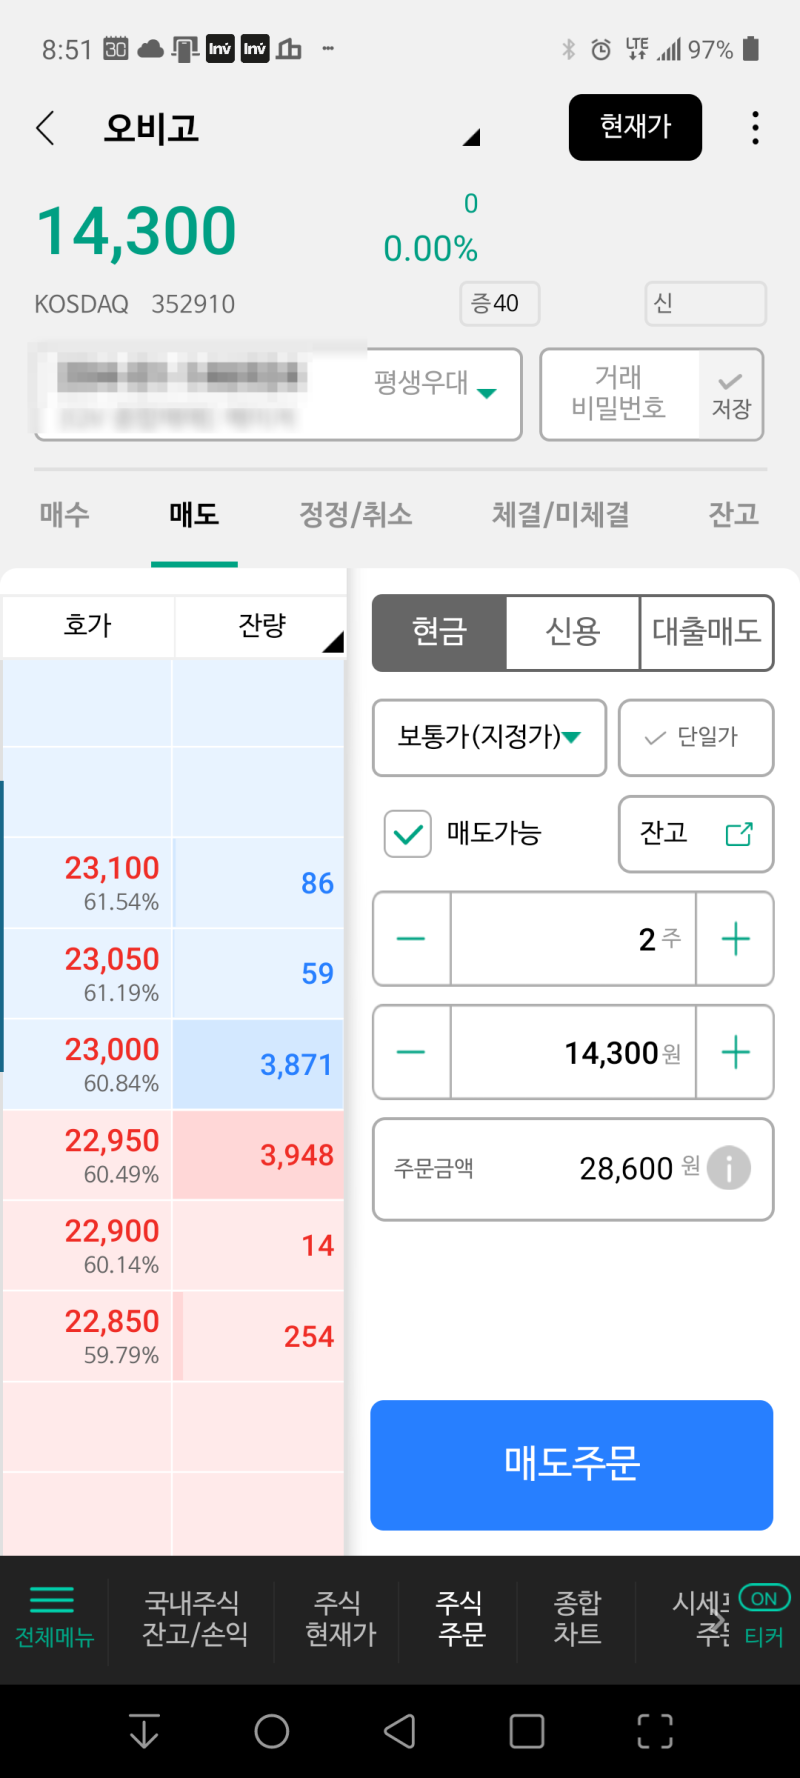Select the 신용 payment option
Screen dimensions: 800x1778
click(572, 632)
